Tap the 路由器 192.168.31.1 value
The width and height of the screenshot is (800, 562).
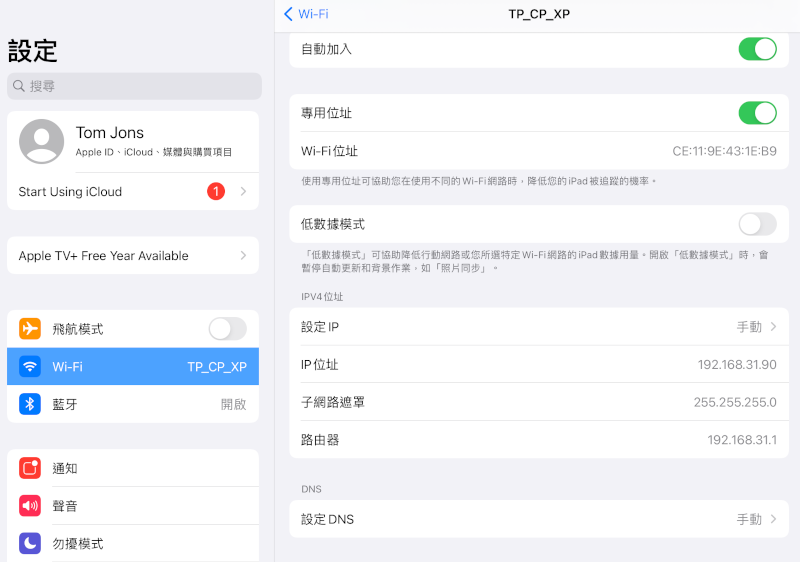point(742,440)
